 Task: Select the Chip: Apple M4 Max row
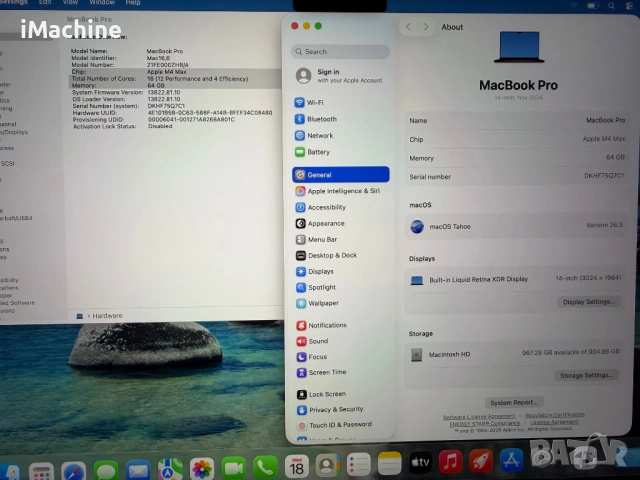pos(176,72)
